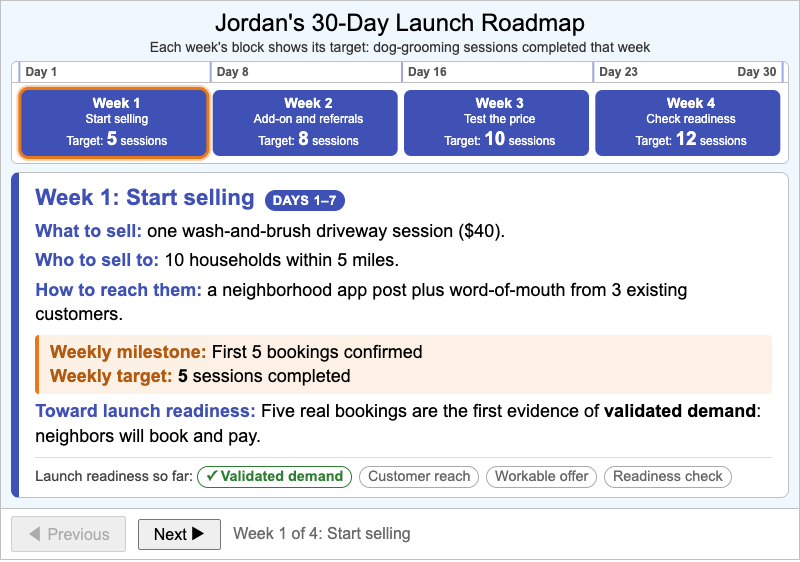Click the status text 'Week 1 of 4: Start selling'

(x=322, y=533)
